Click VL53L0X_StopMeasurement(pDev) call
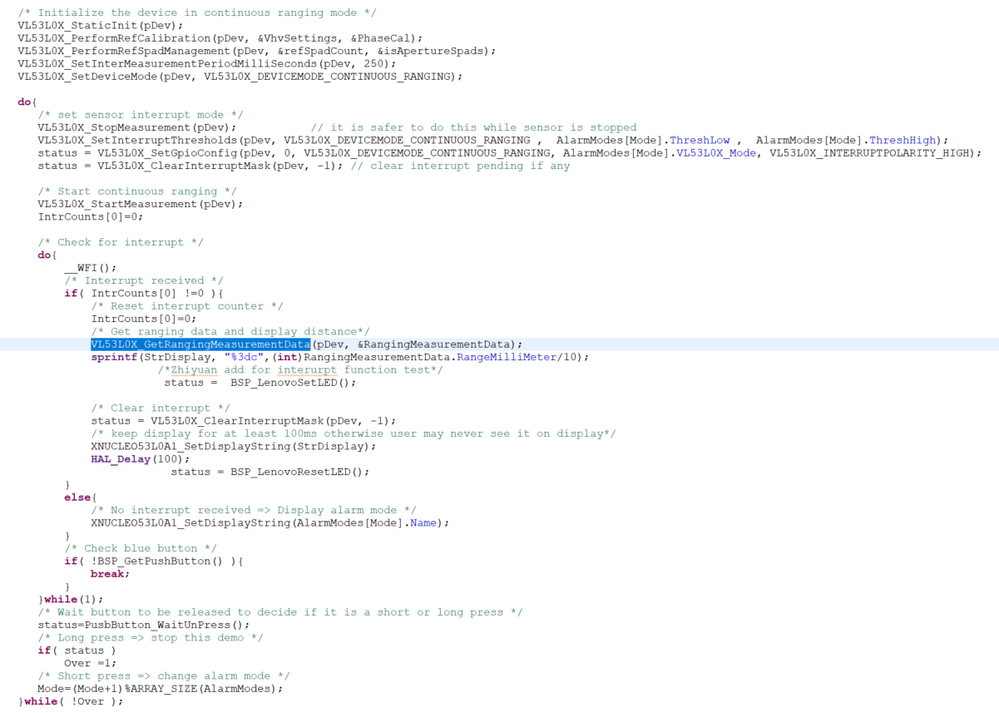The image size is (999, 713). [x=137, y=127]
